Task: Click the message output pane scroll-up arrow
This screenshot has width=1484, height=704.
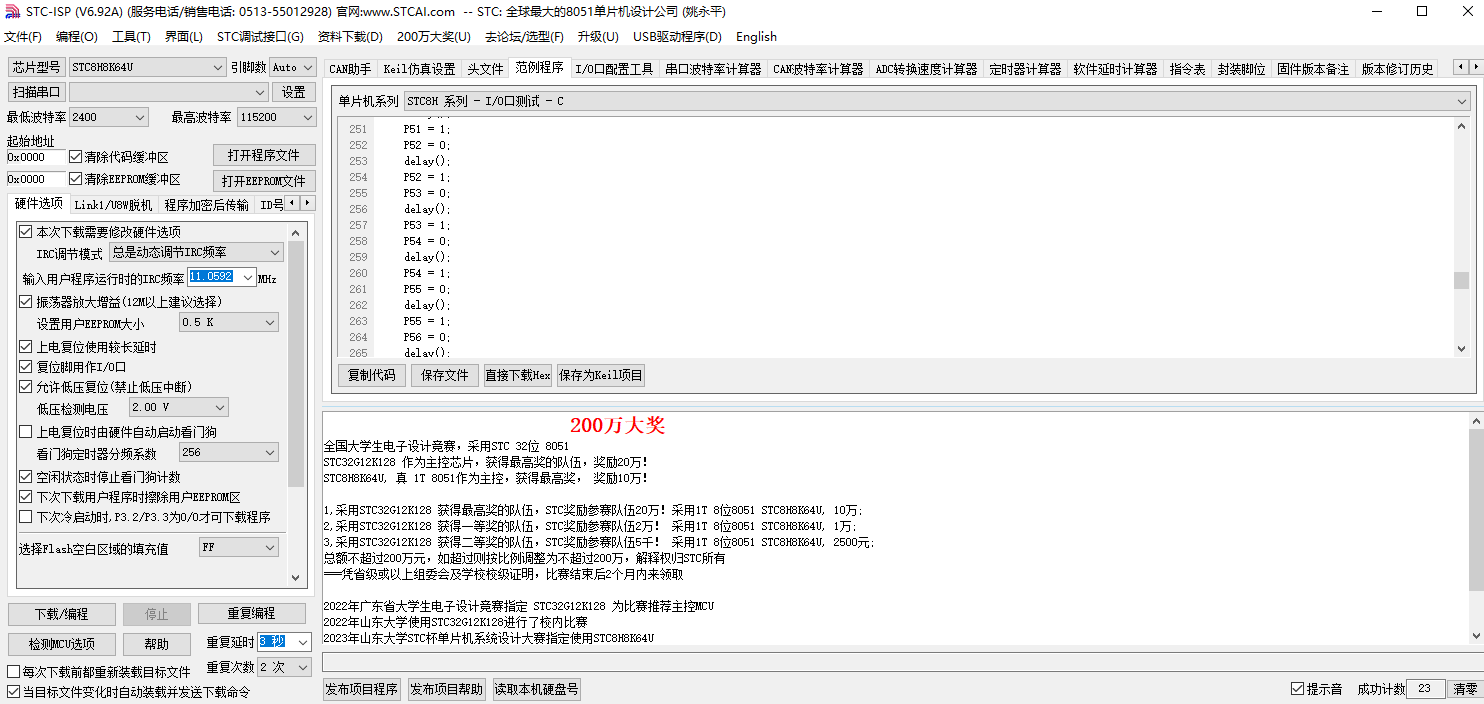Action: click(x=1476, y=421)
